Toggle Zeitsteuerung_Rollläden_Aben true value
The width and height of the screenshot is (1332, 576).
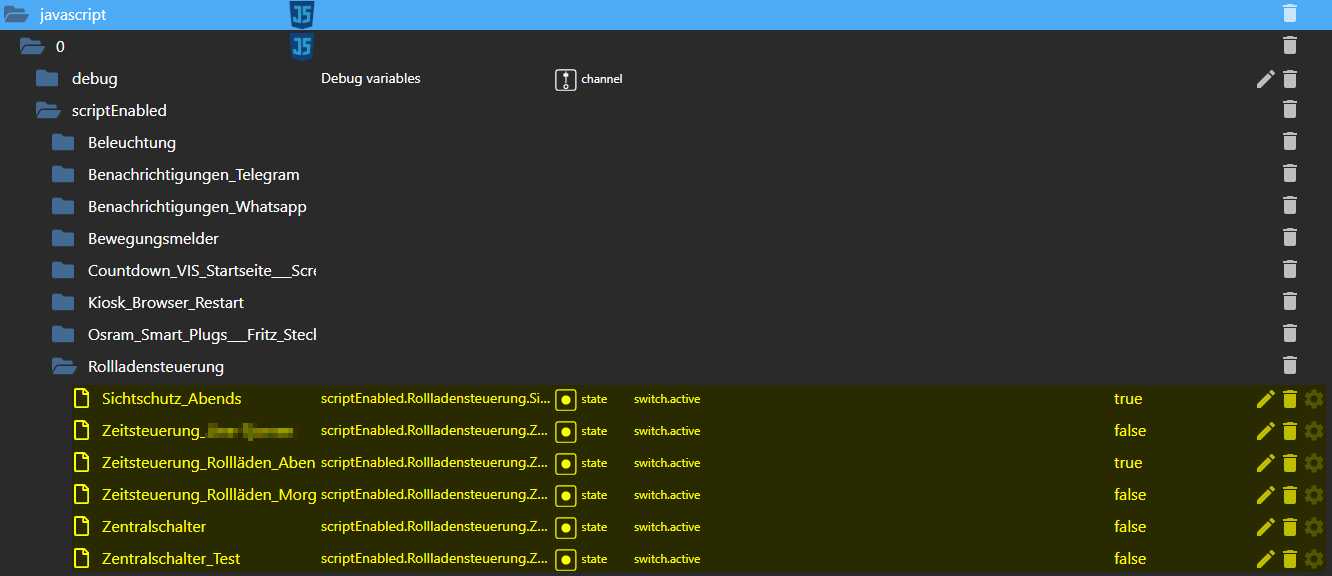1128,463
